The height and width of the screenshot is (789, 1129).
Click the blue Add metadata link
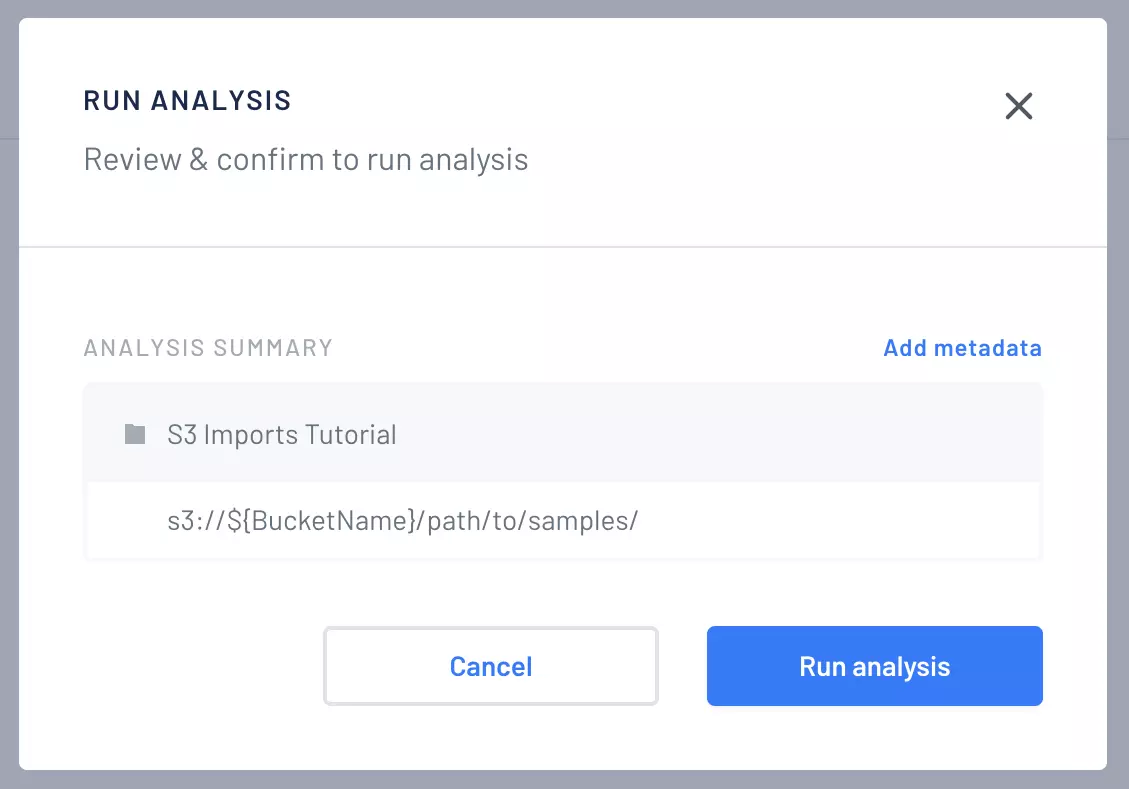pyautogui.click(x=962, y=348)
